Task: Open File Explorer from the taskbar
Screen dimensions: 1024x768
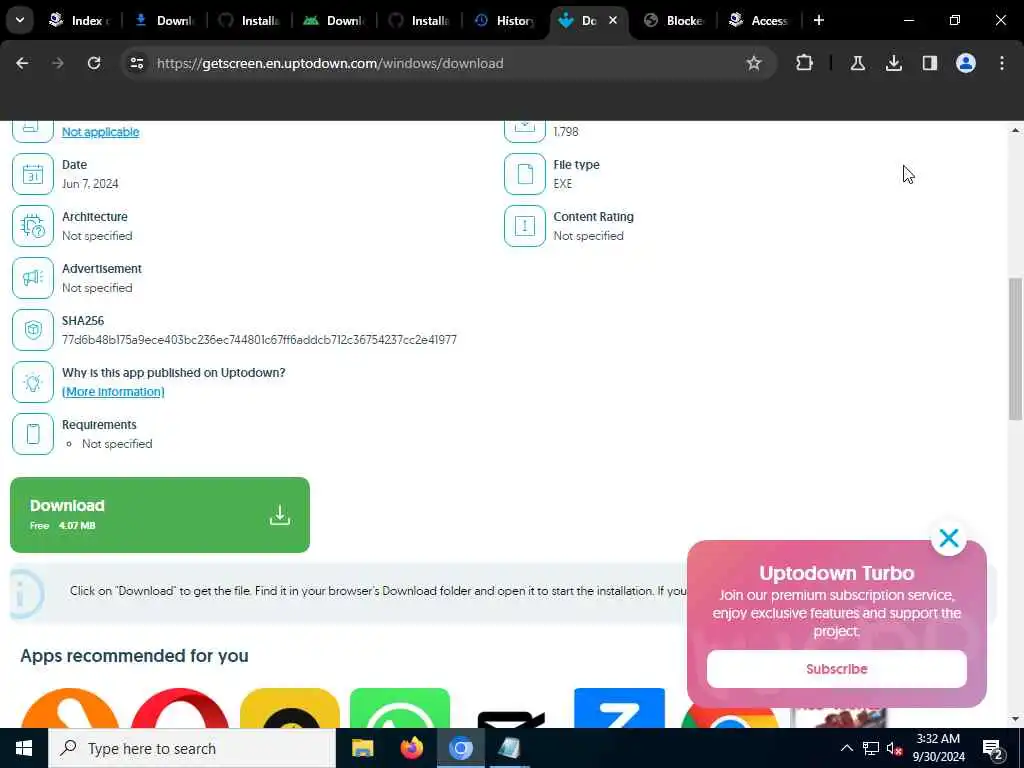Action: pyautogui.click(x=362, y=748)
